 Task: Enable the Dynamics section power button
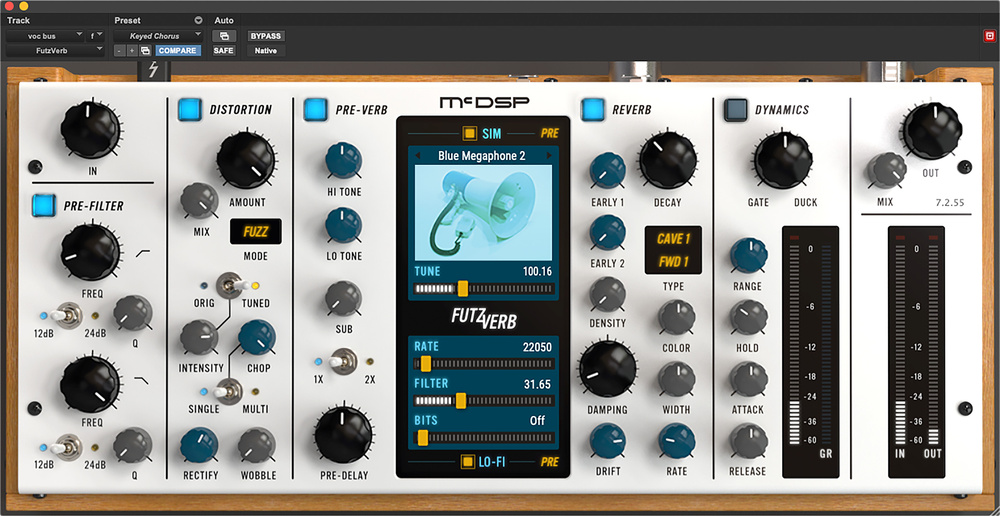tap(736, 109)
